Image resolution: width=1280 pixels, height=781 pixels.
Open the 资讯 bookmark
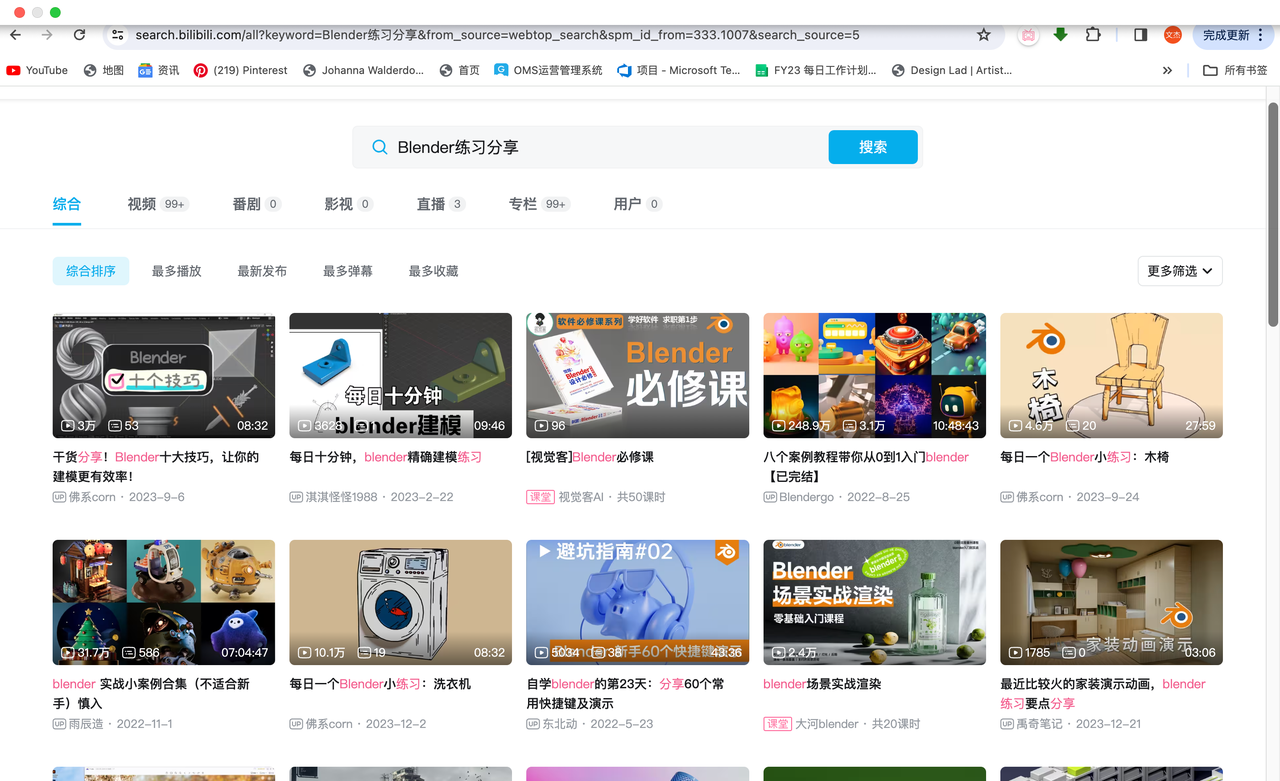[x=159, y=70]
